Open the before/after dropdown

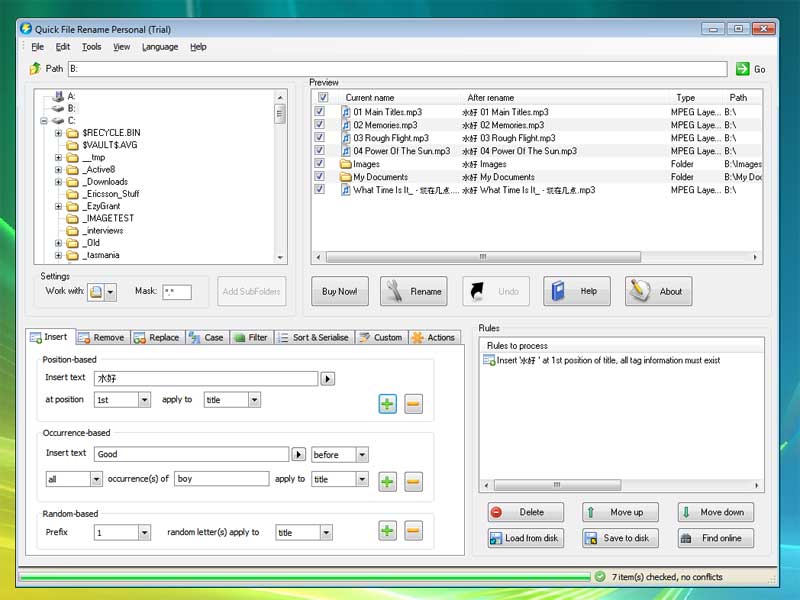[361, 455]
